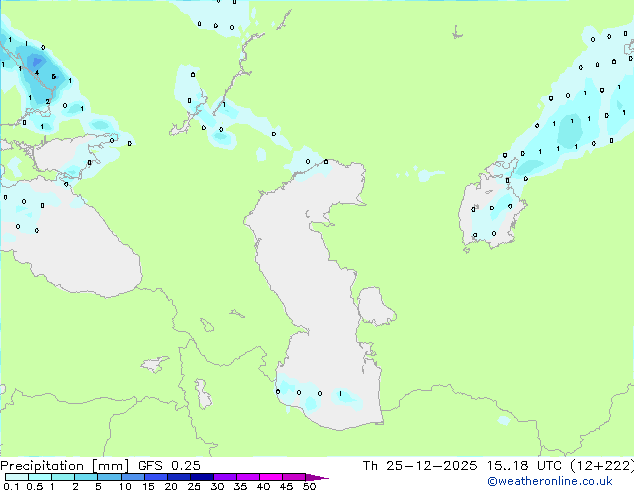Click the '10' legend scale label
The width and height of the screenshot is (634, 490).
pos(125,486)
